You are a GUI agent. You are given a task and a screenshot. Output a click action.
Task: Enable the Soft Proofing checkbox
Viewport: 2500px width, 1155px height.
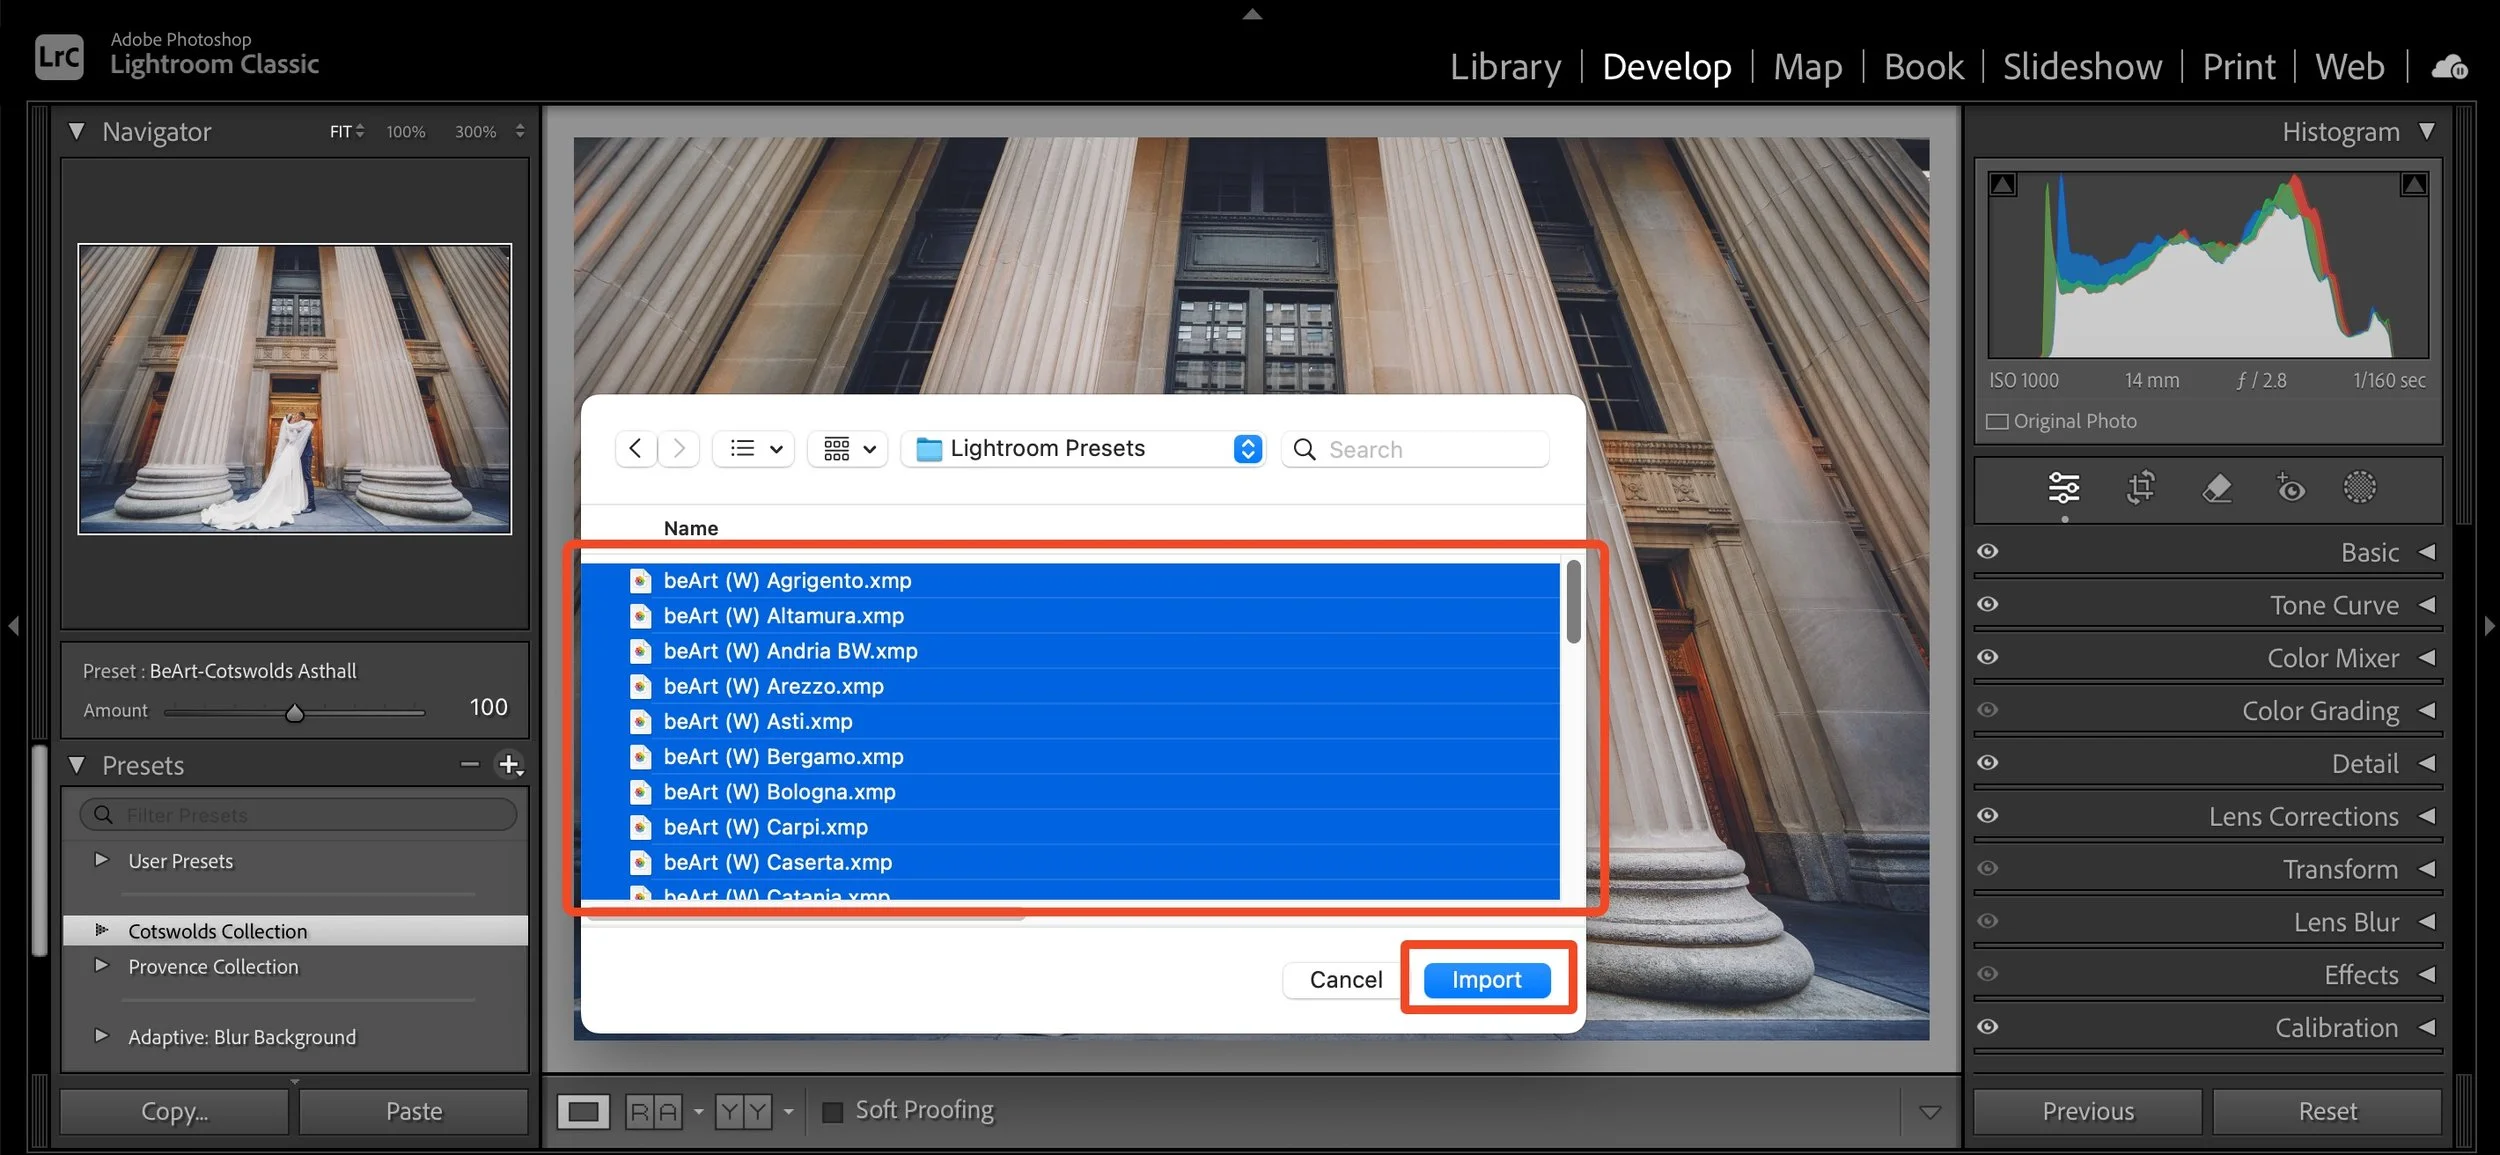[833, 1110]
